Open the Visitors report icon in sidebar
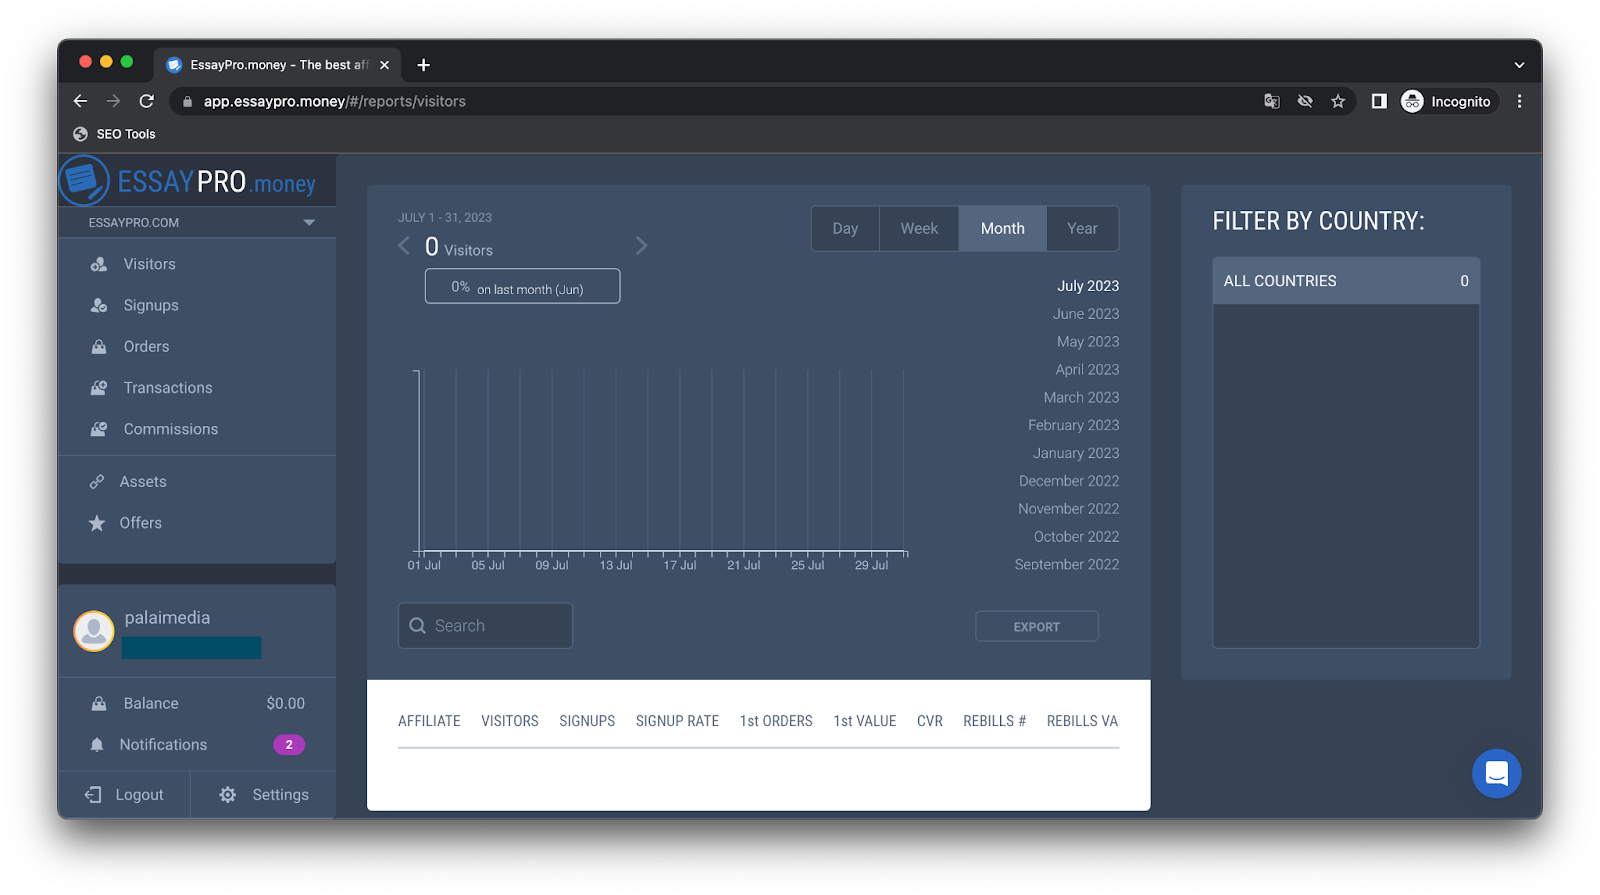The width and height of the screenshot is (1600, 895). tap(99, 264)
